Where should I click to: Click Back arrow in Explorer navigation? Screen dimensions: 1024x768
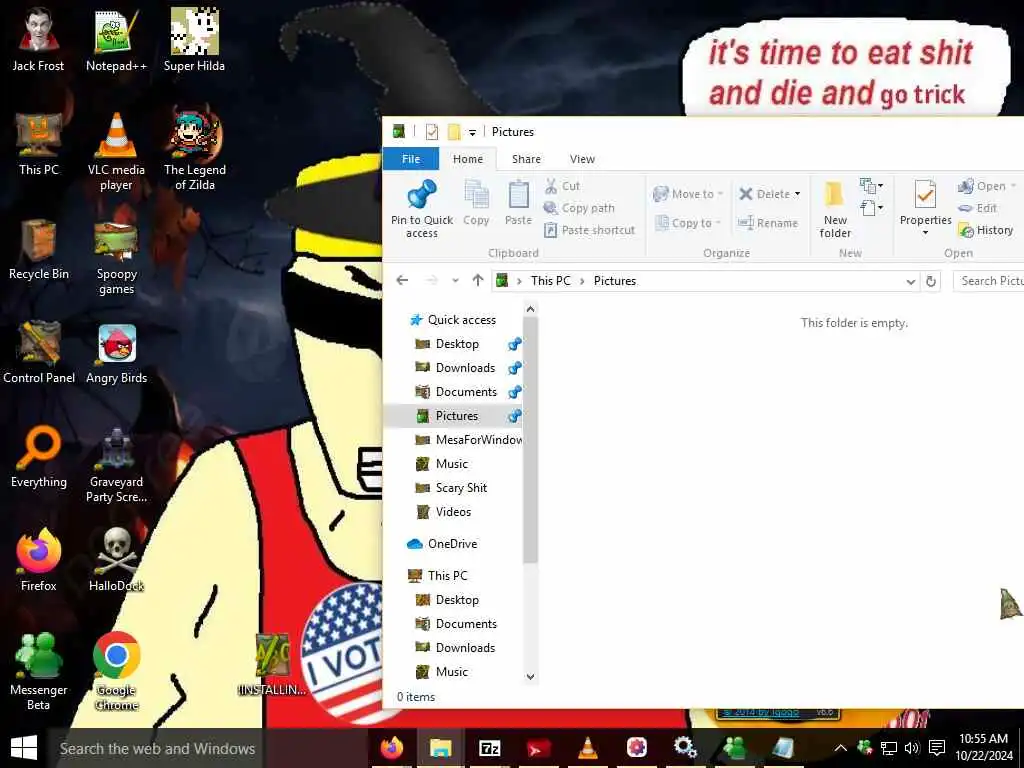click(x=402, y=280)
